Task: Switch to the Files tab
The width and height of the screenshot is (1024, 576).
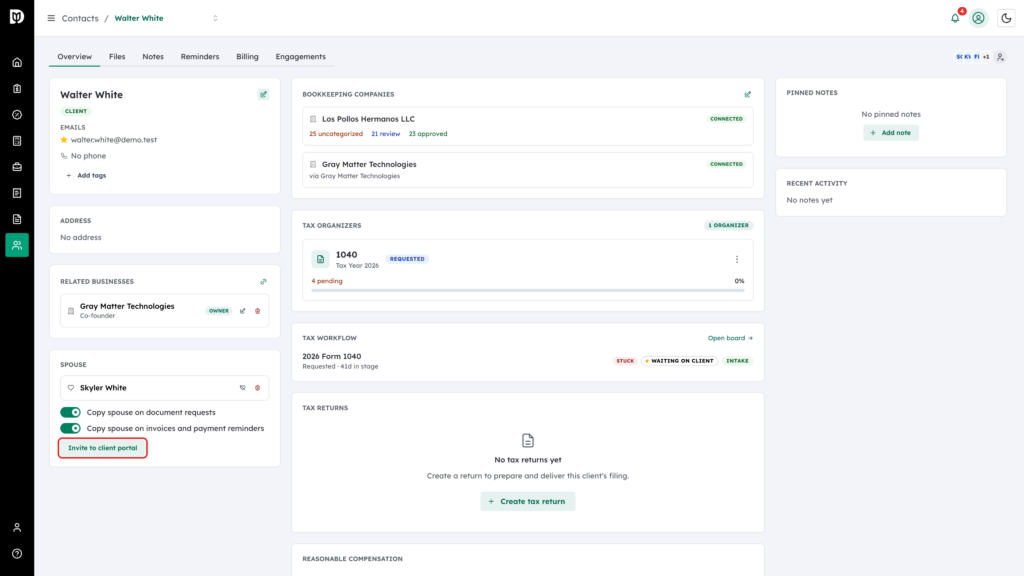Action: [x=117, y=57]
